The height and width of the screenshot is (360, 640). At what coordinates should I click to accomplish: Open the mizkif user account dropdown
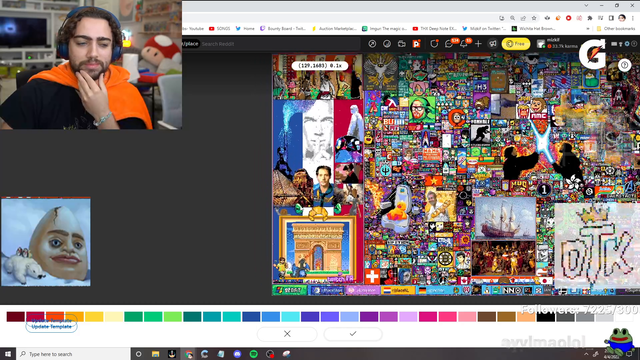coord(557,44)
